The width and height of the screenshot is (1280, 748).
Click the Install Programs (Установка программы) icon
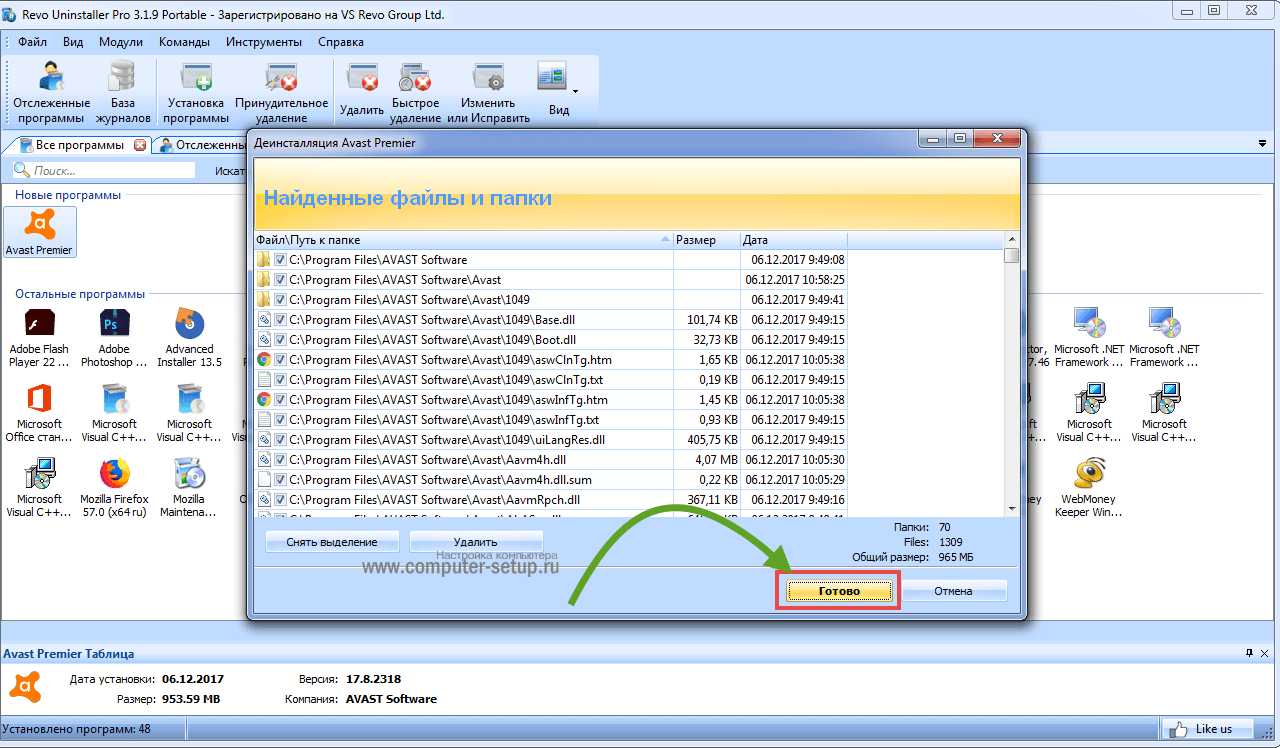tap(196, 90)
